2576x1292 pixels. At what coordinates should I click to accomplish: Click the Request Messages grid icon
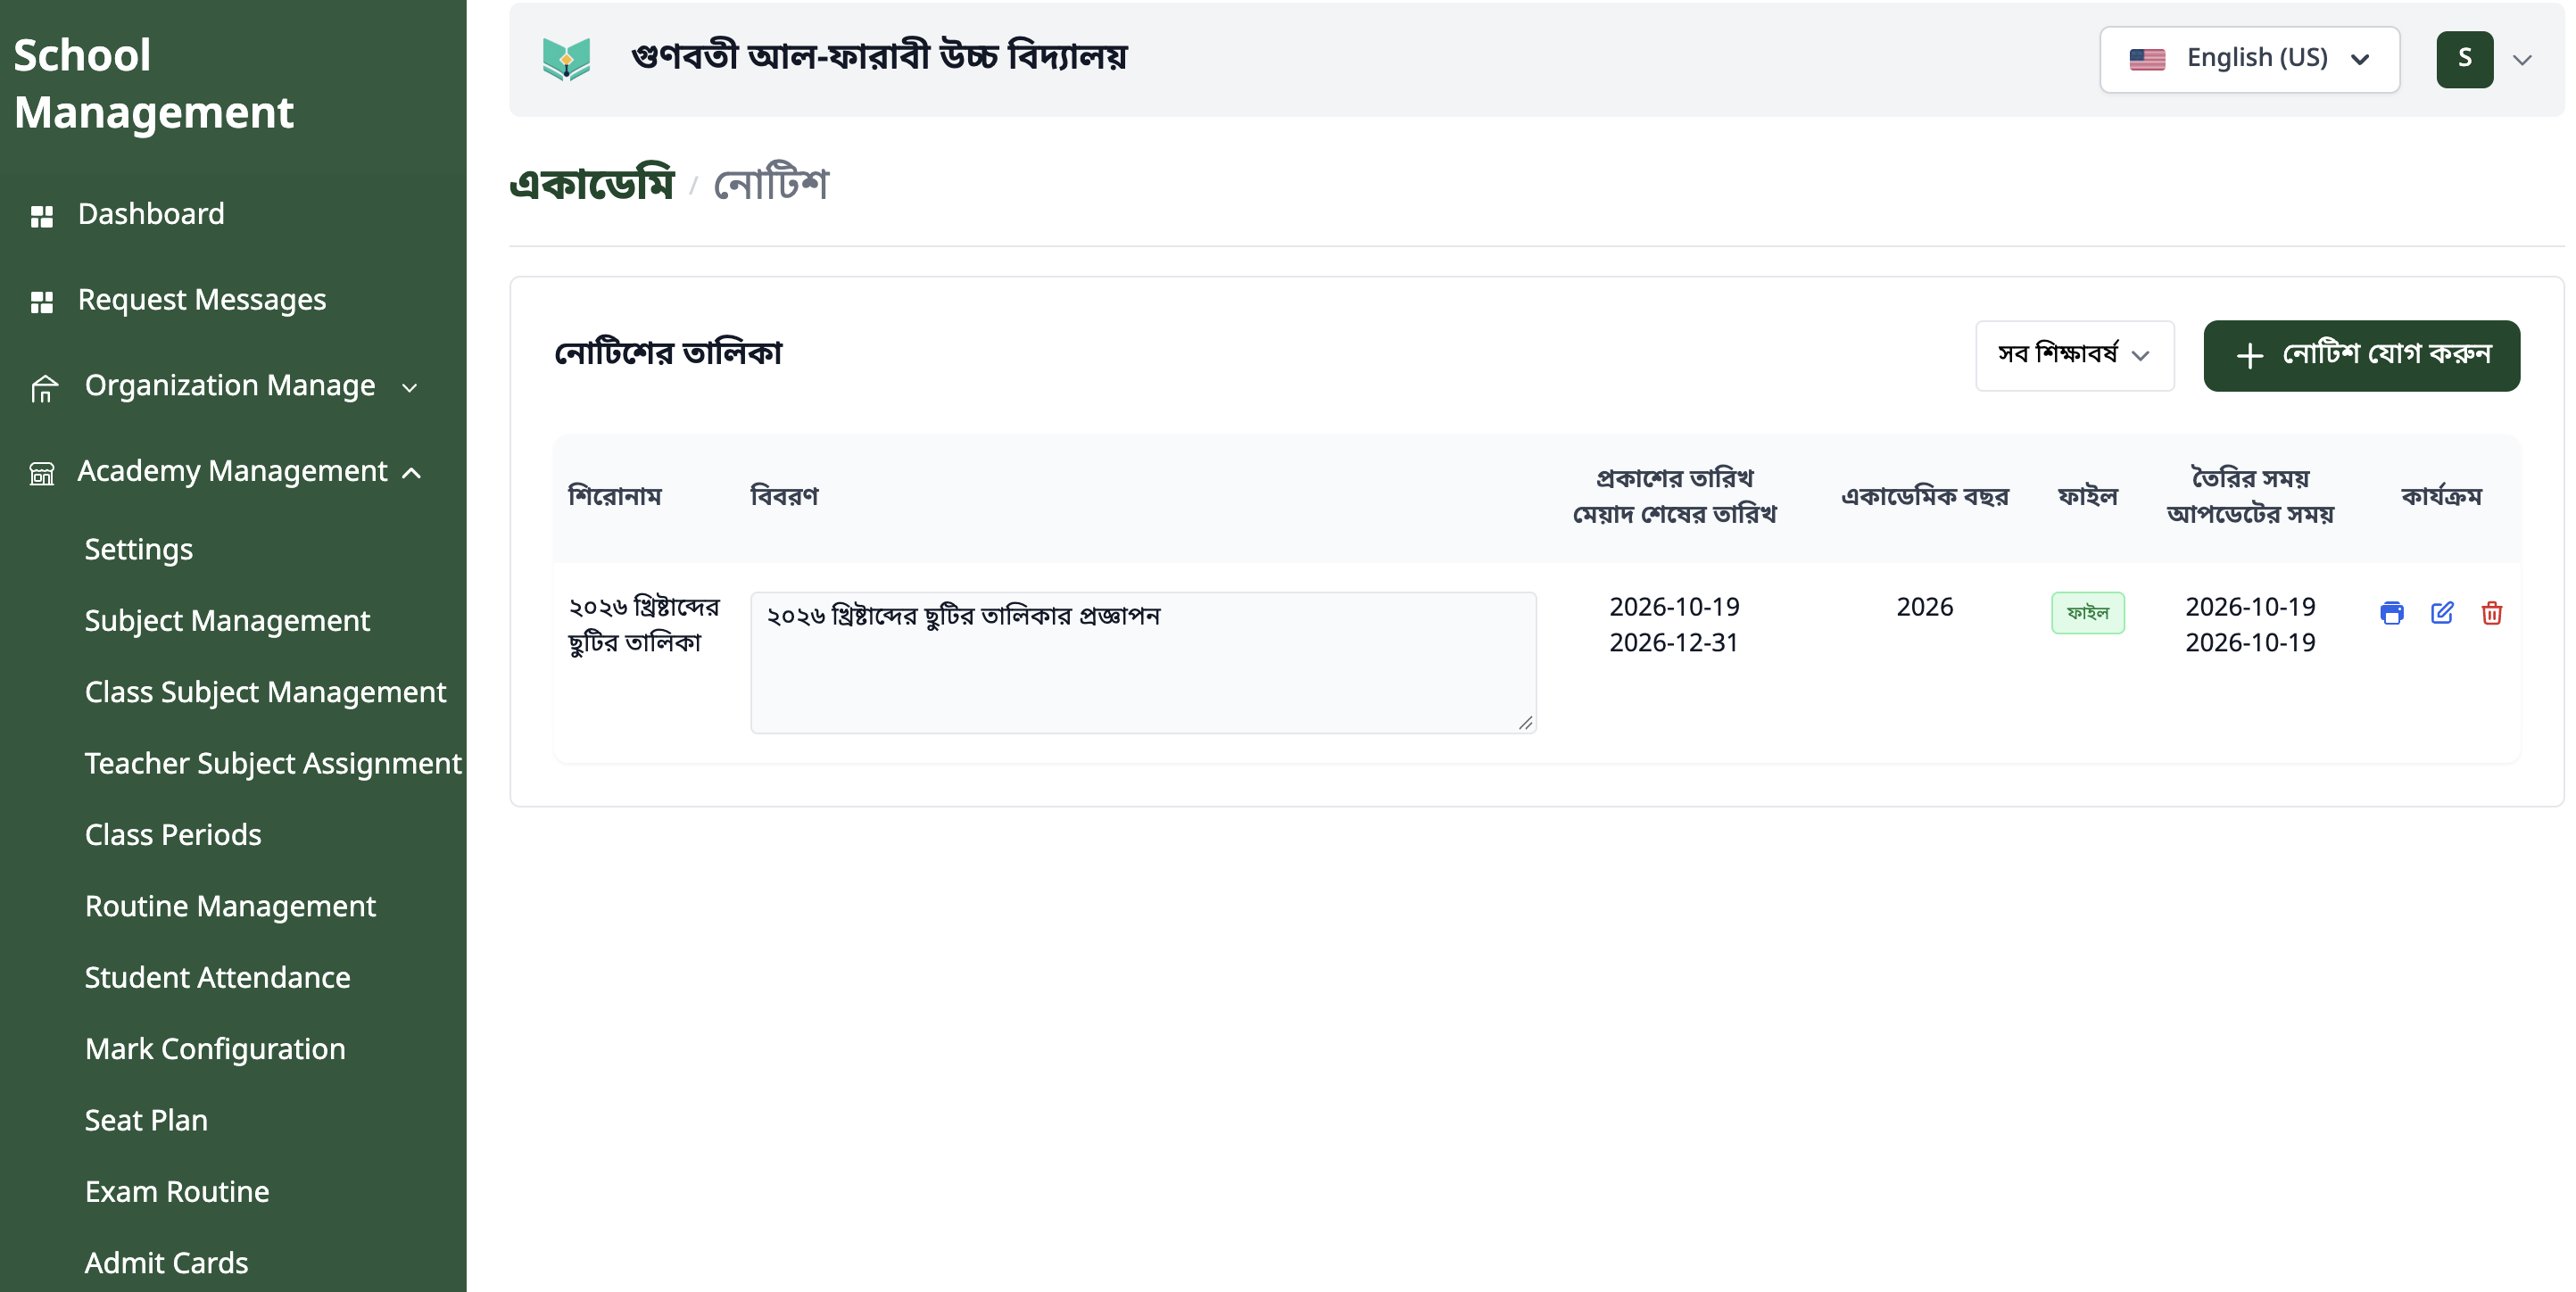pos(42,301)
